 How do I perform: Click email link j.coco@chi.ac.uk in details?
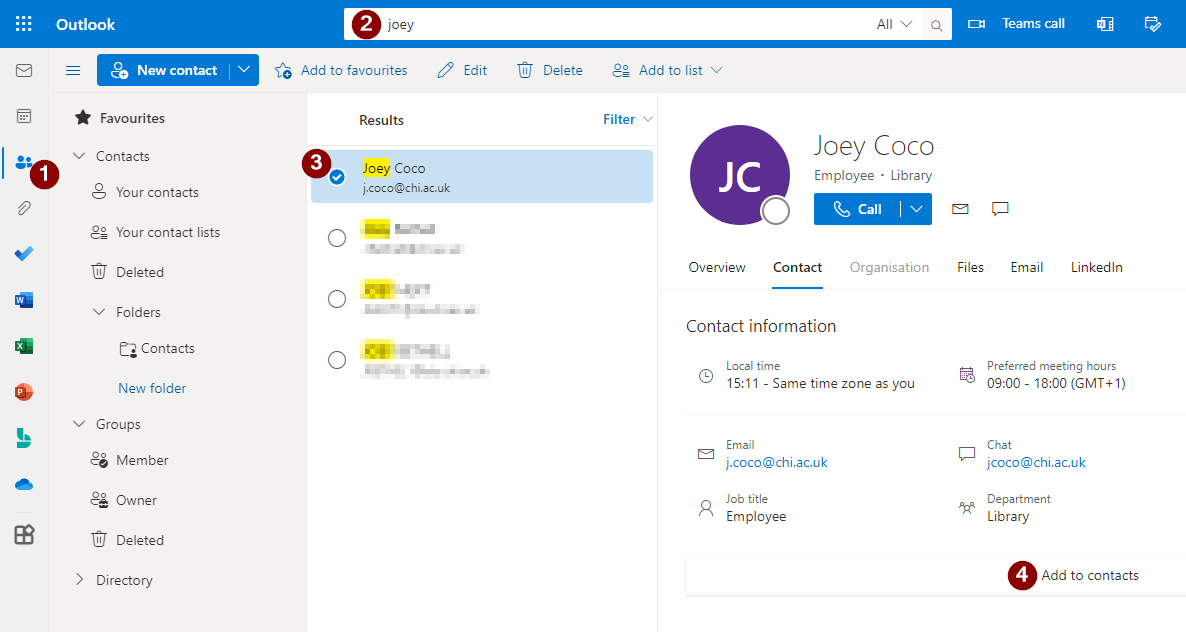point(777,462)
